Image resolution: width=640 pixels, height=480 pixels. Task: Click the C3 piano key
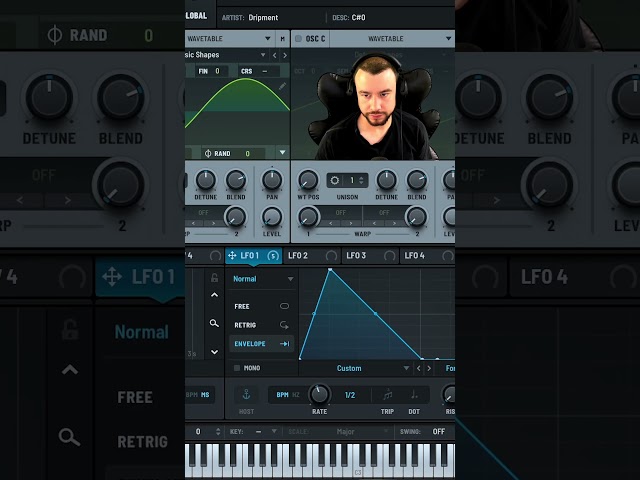[358, 460]
